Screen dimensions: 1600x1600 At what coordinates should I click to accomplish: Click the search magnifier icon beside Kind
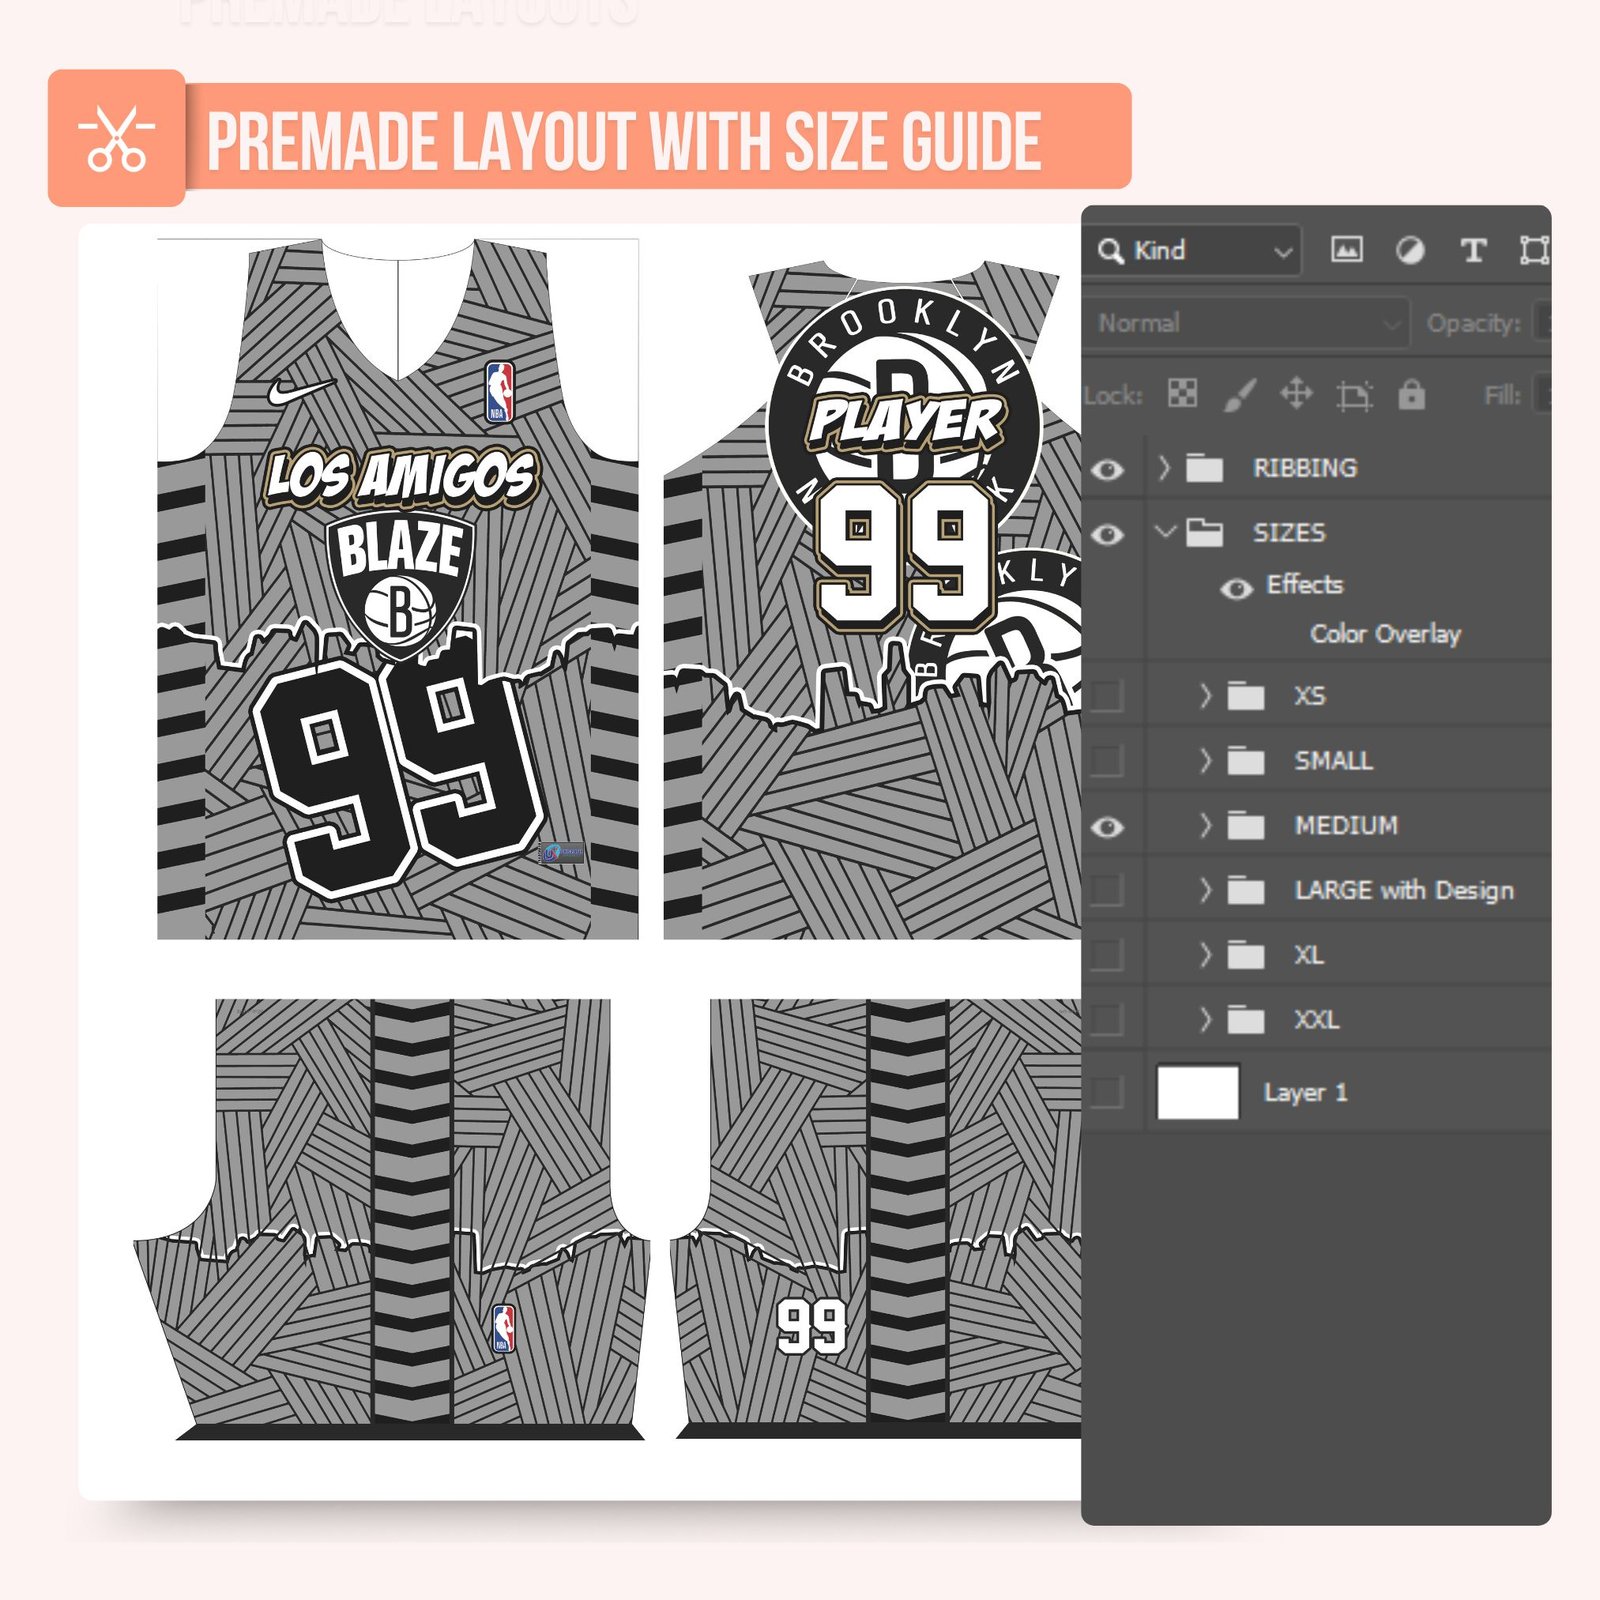click(1110, 250)
